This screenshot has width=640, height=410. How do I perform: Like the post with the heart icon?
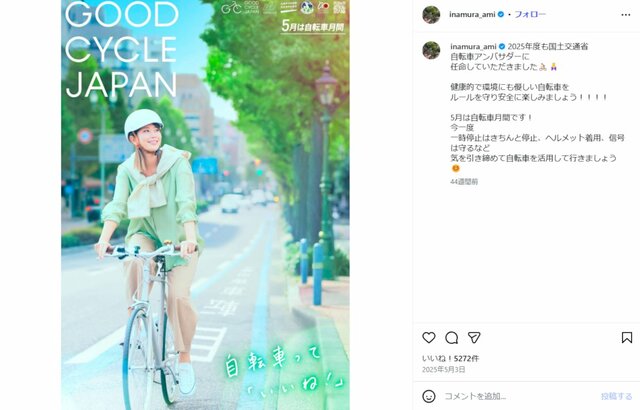click(x=429, y=337)
